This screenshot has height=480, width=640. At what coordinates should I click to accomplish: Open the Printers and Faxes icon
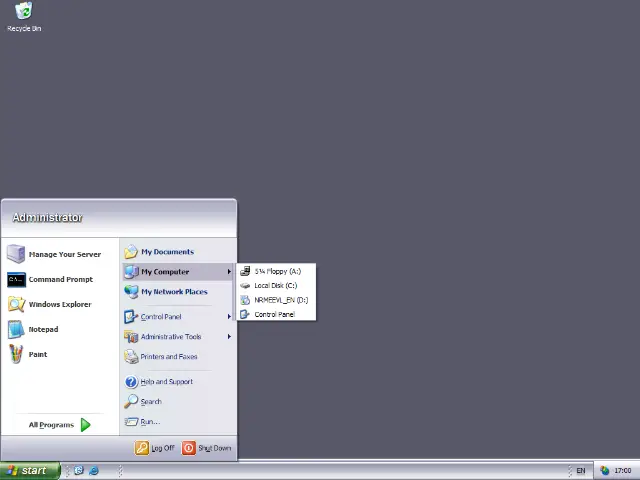point(131,357)
